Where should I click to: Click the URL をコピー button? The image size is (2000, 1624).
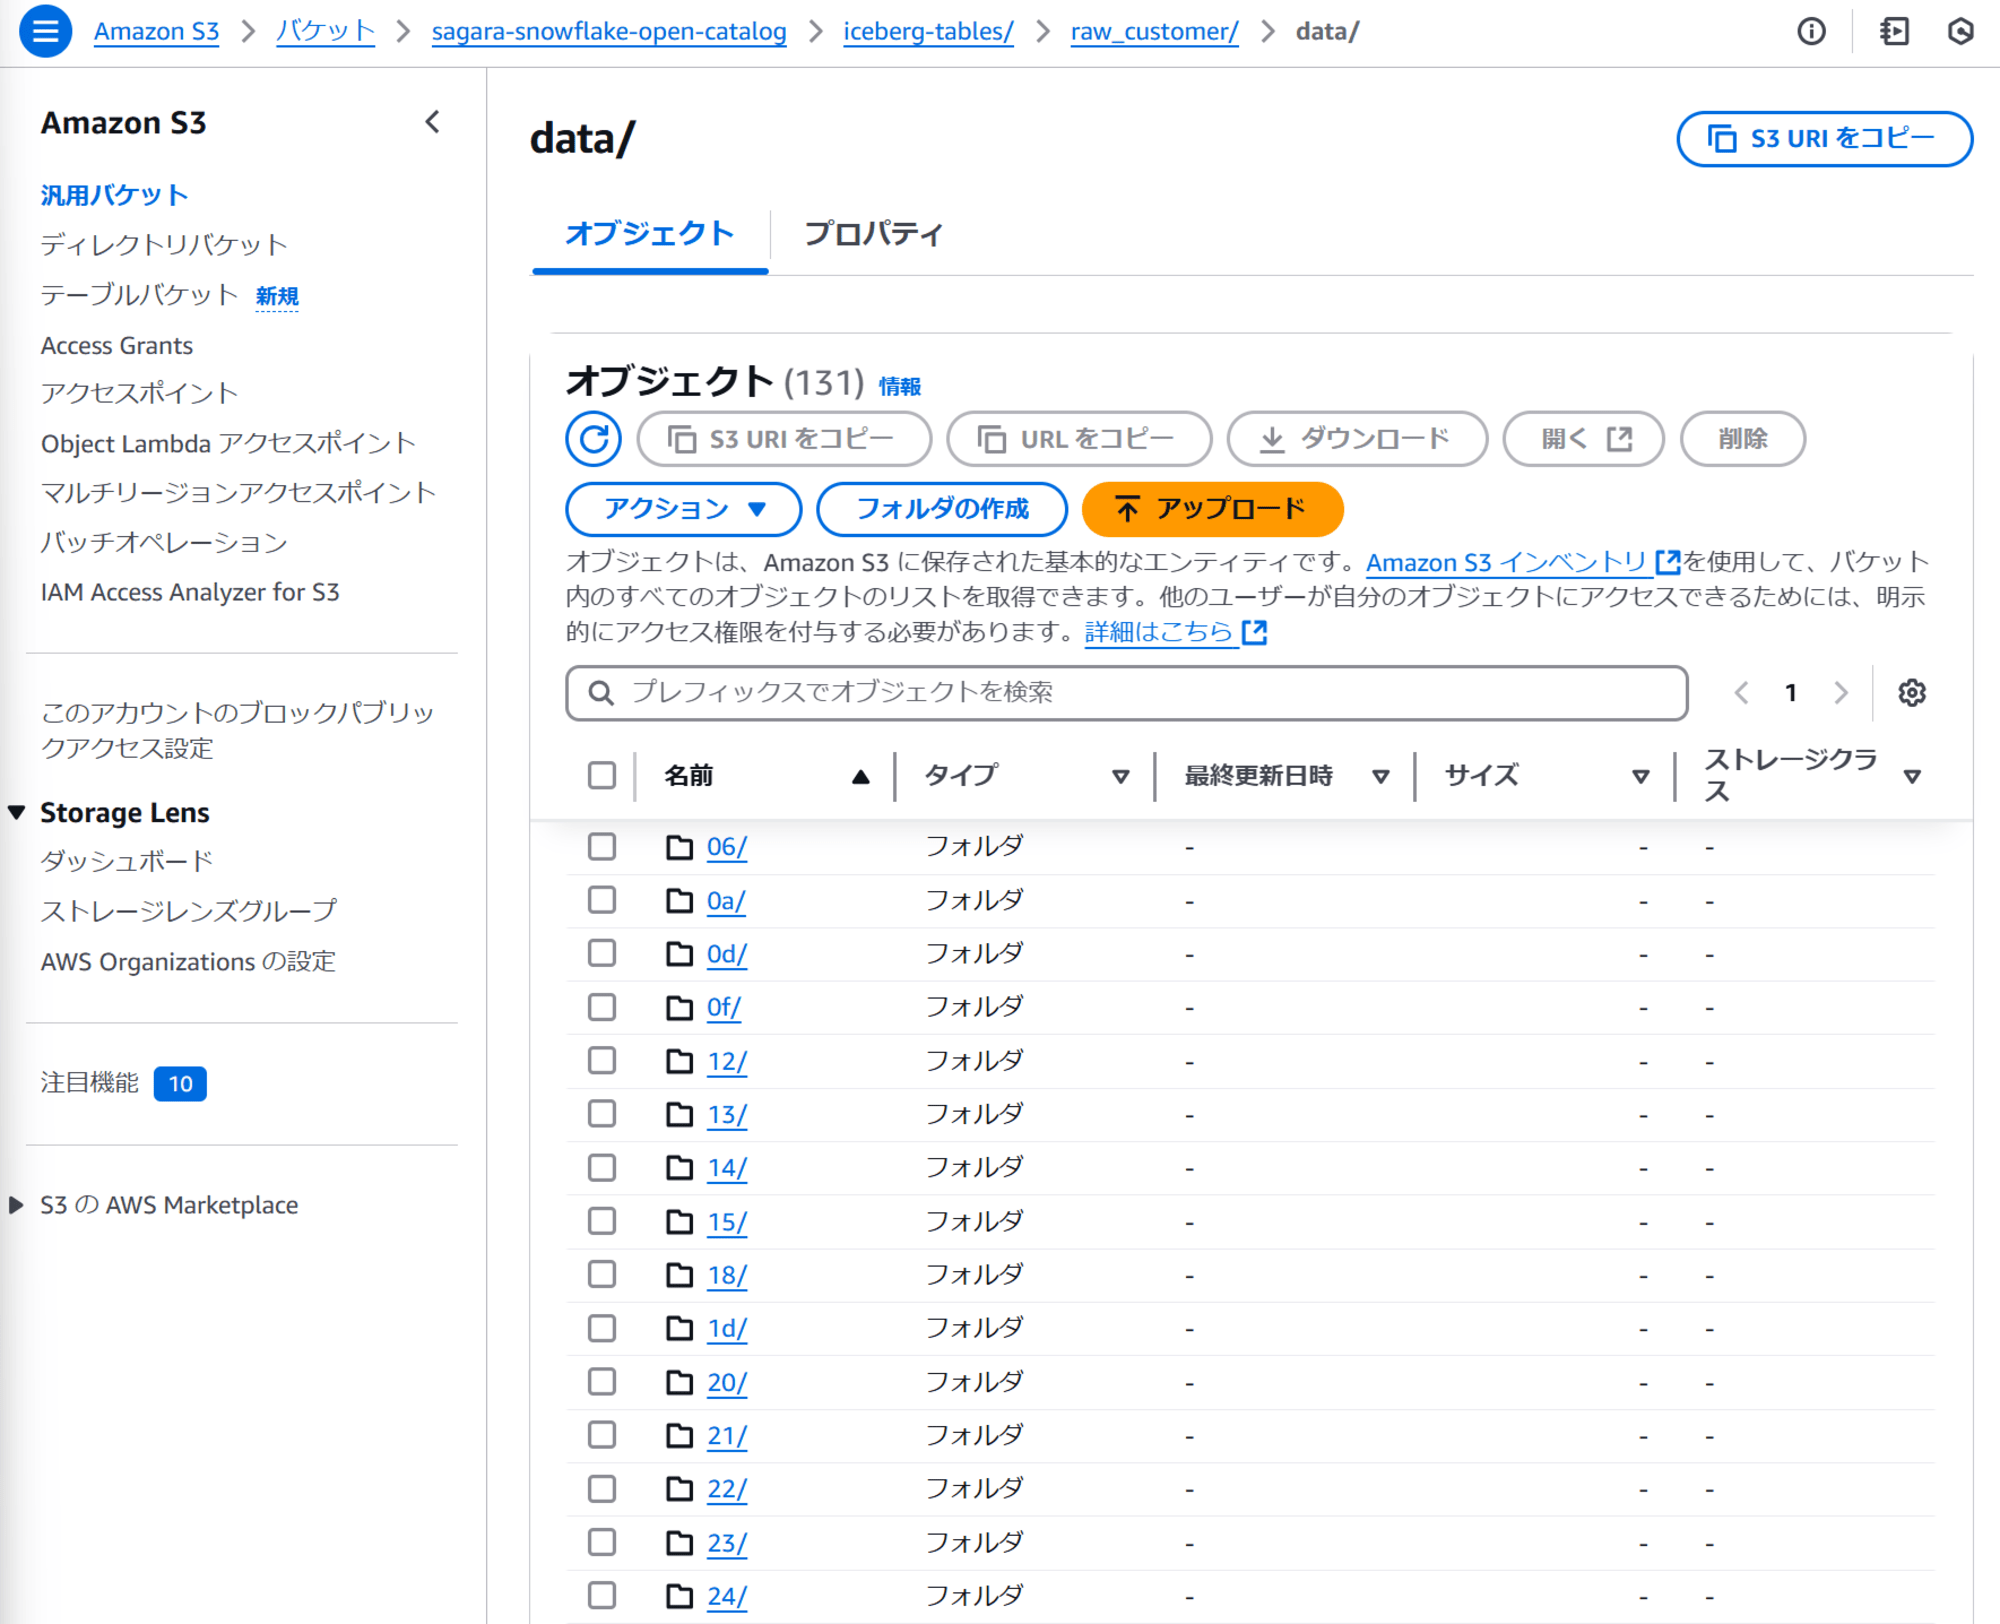1079,439
